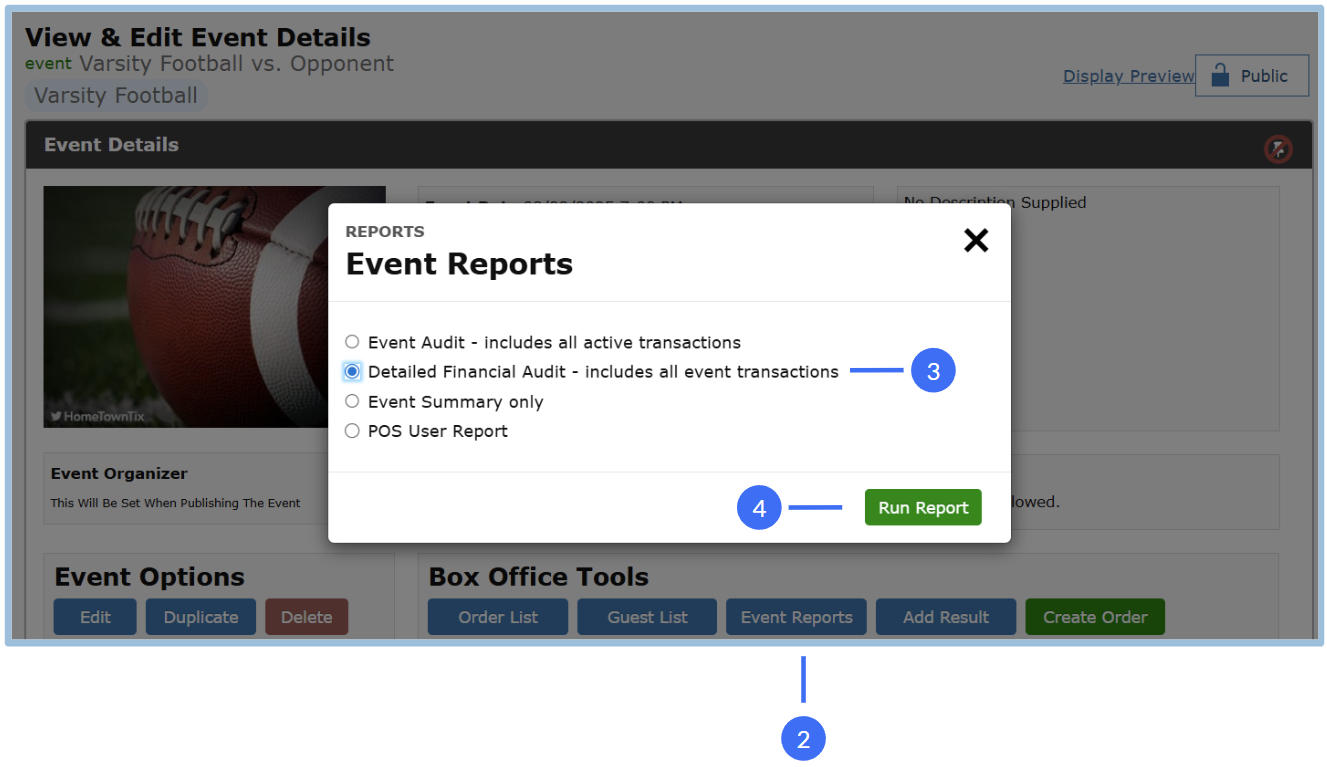Image resolution: width=1327 pixels, height=767 pixels.
Task: Select Detailed Financial Audit radio button
Action: [x=352, y=372]
